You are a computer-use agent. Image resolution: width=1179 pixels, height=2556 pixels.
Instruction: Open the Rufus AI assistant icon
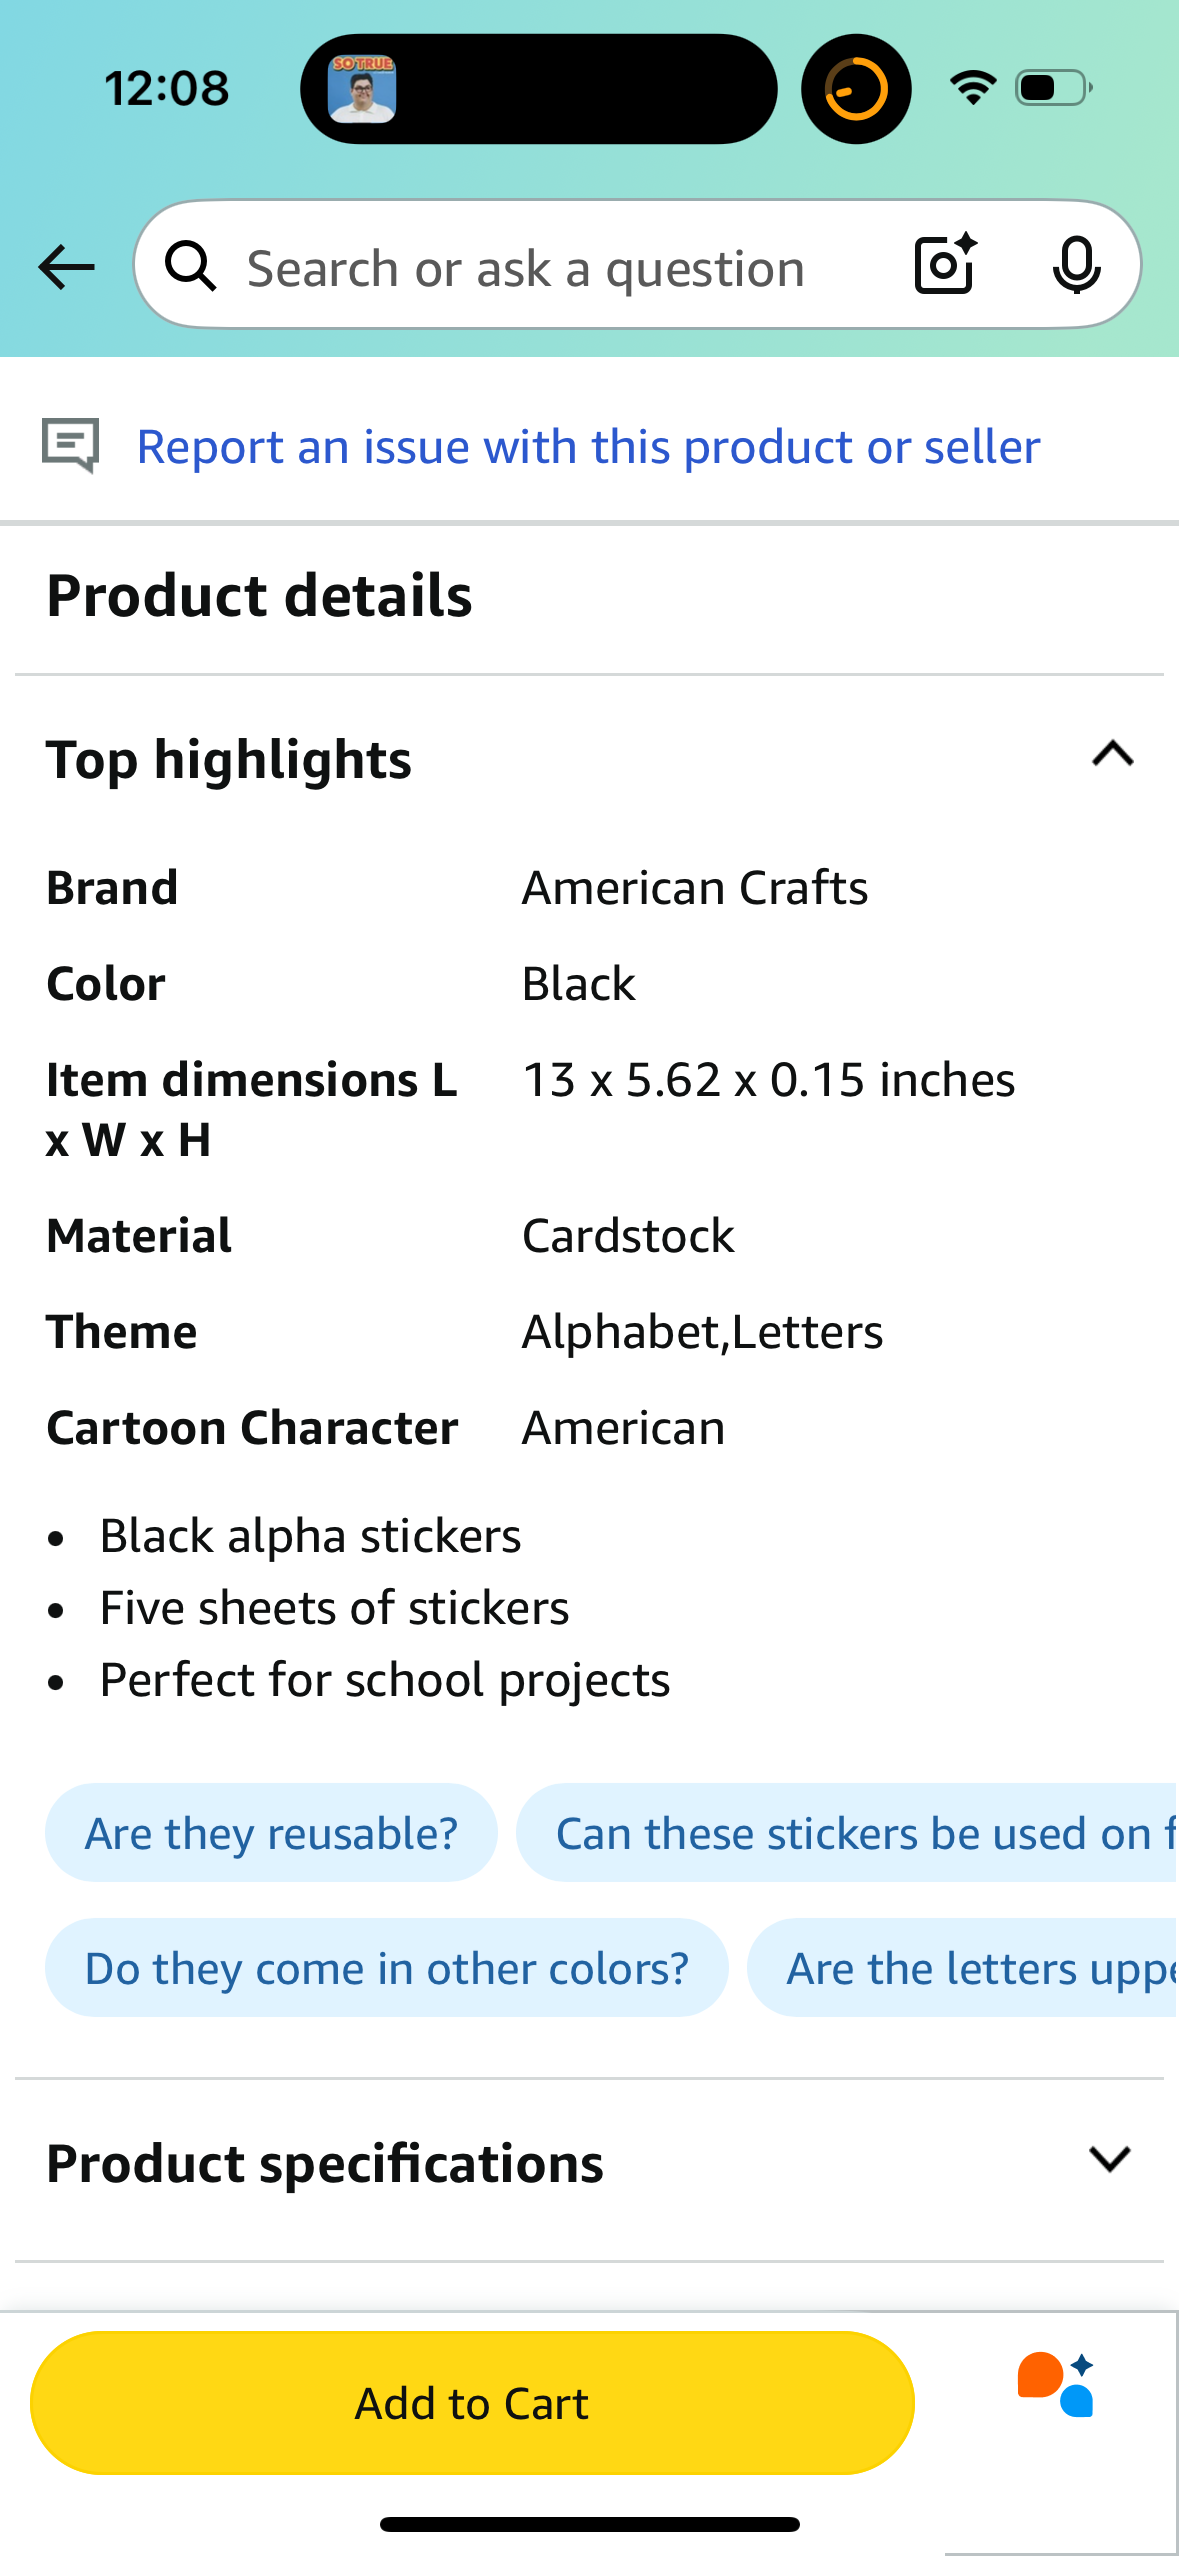[1057, 2384]
